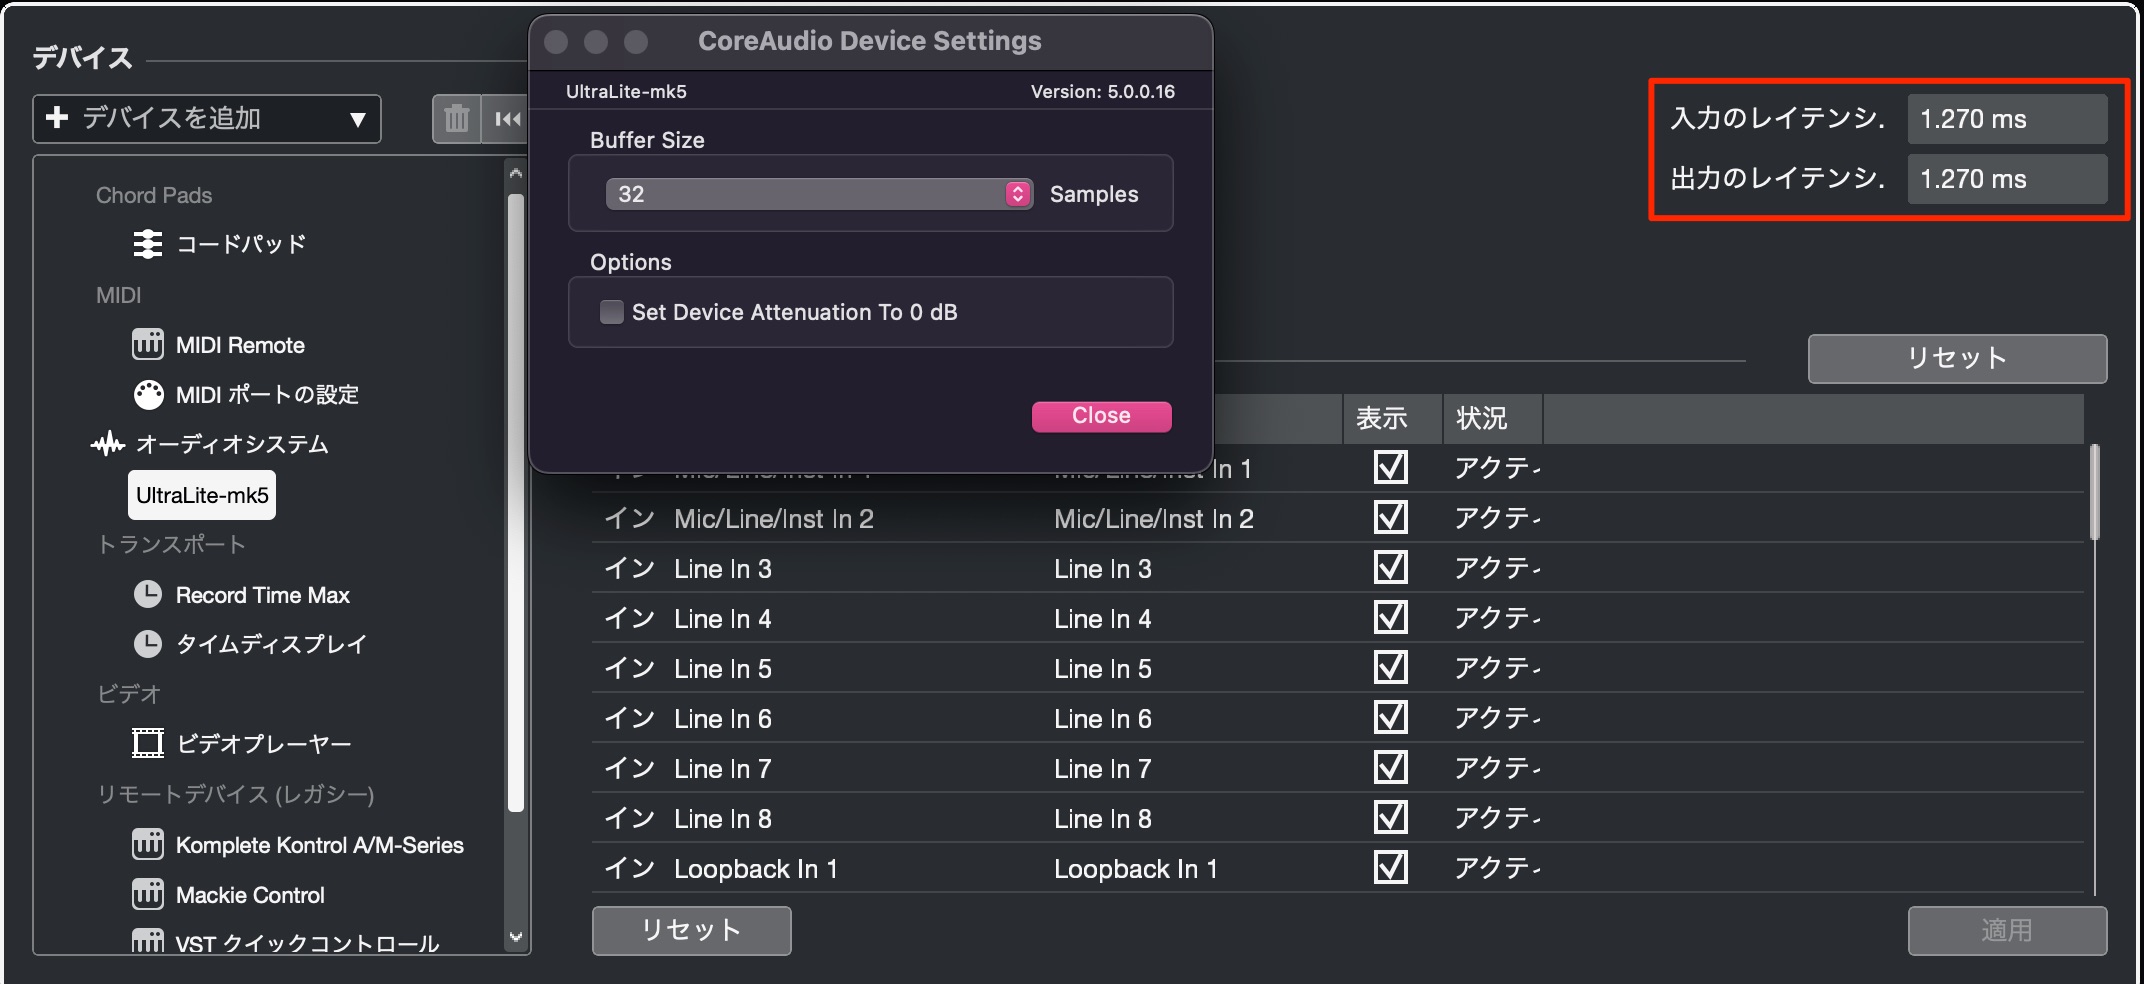Open Record Time Max clock icon
Screen dimensions: 2144x984
point(148,595)
